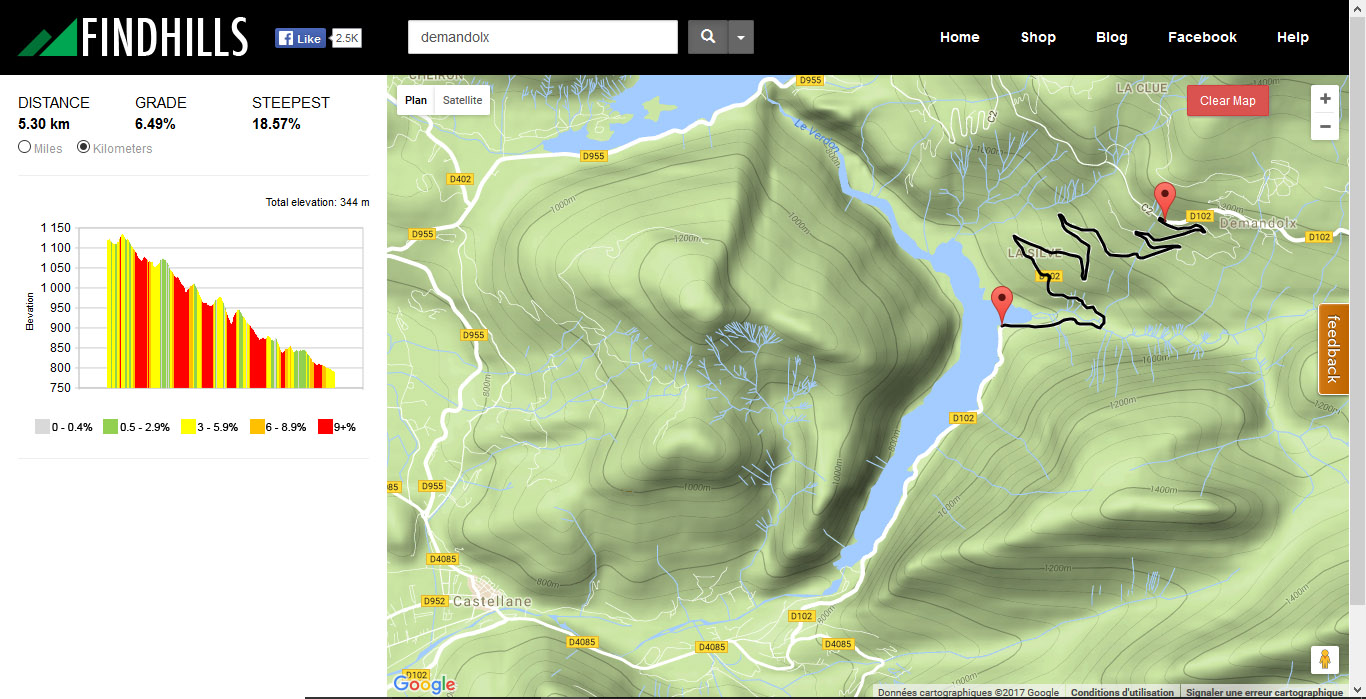Open the Help menu item
Image resolution: width=1366 pixels, height=699 pixels.
click(x=1293, y=37)
